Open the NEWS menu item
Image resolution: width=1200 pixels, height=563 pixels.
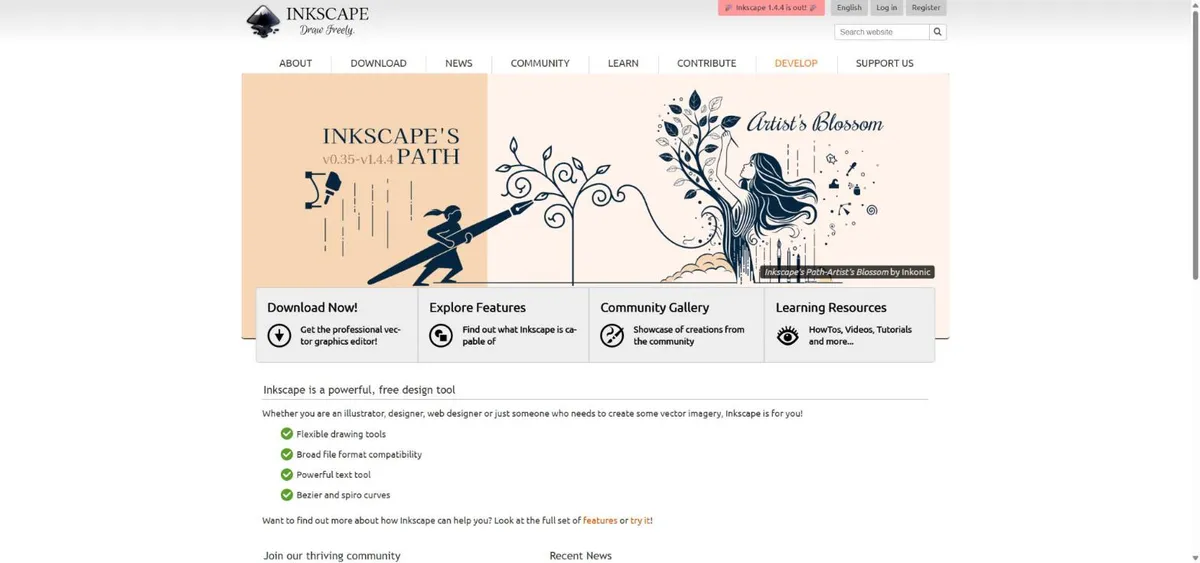pos(459,63)
